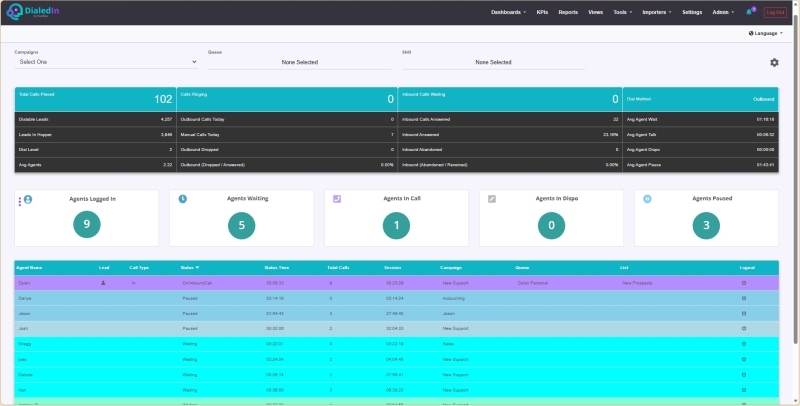Open the three-dot menu on Agents Logged In
The image size is (800, 406).
pos(19,201)
